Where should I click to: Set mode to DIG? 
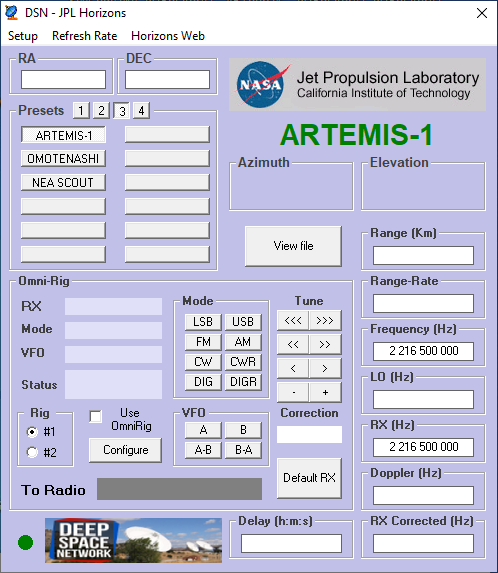(x=203, y=382)
